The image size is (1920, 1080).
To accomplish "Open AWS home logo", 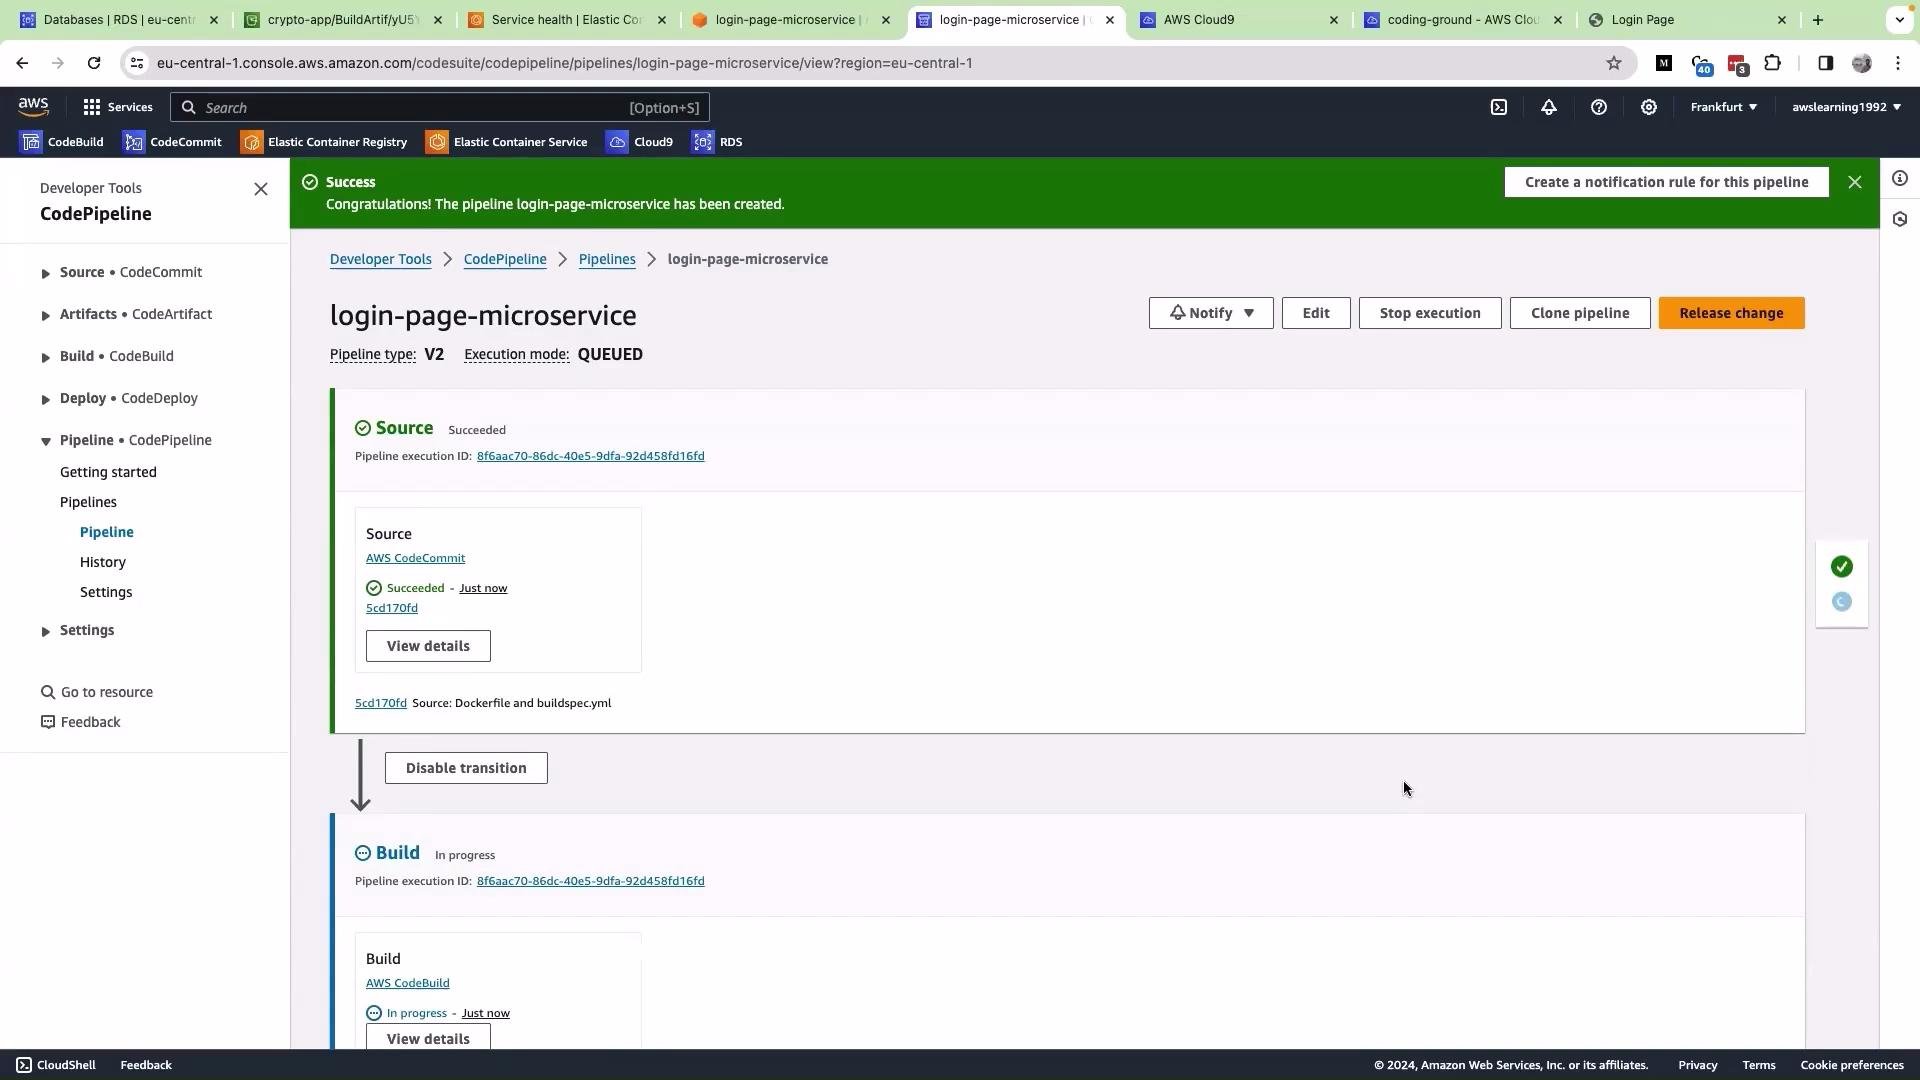I will point(33,107).
